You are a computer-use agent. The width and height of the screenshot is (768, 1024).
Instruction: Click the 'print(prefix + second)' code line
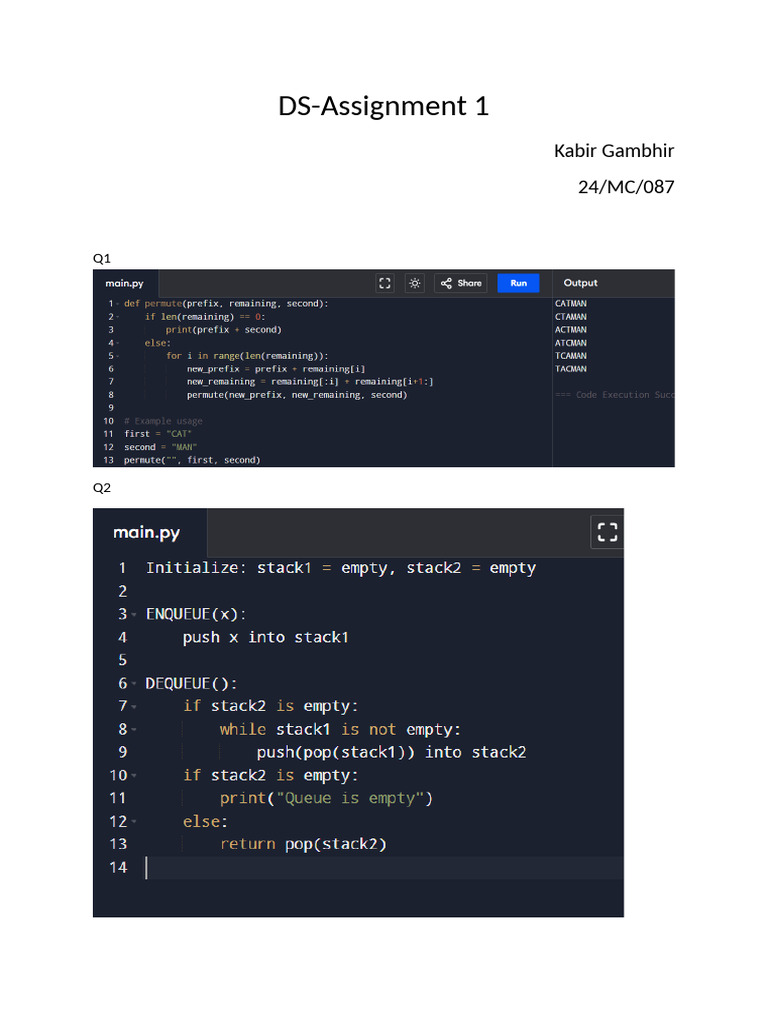pyautogui.click(x=223, y=330)
